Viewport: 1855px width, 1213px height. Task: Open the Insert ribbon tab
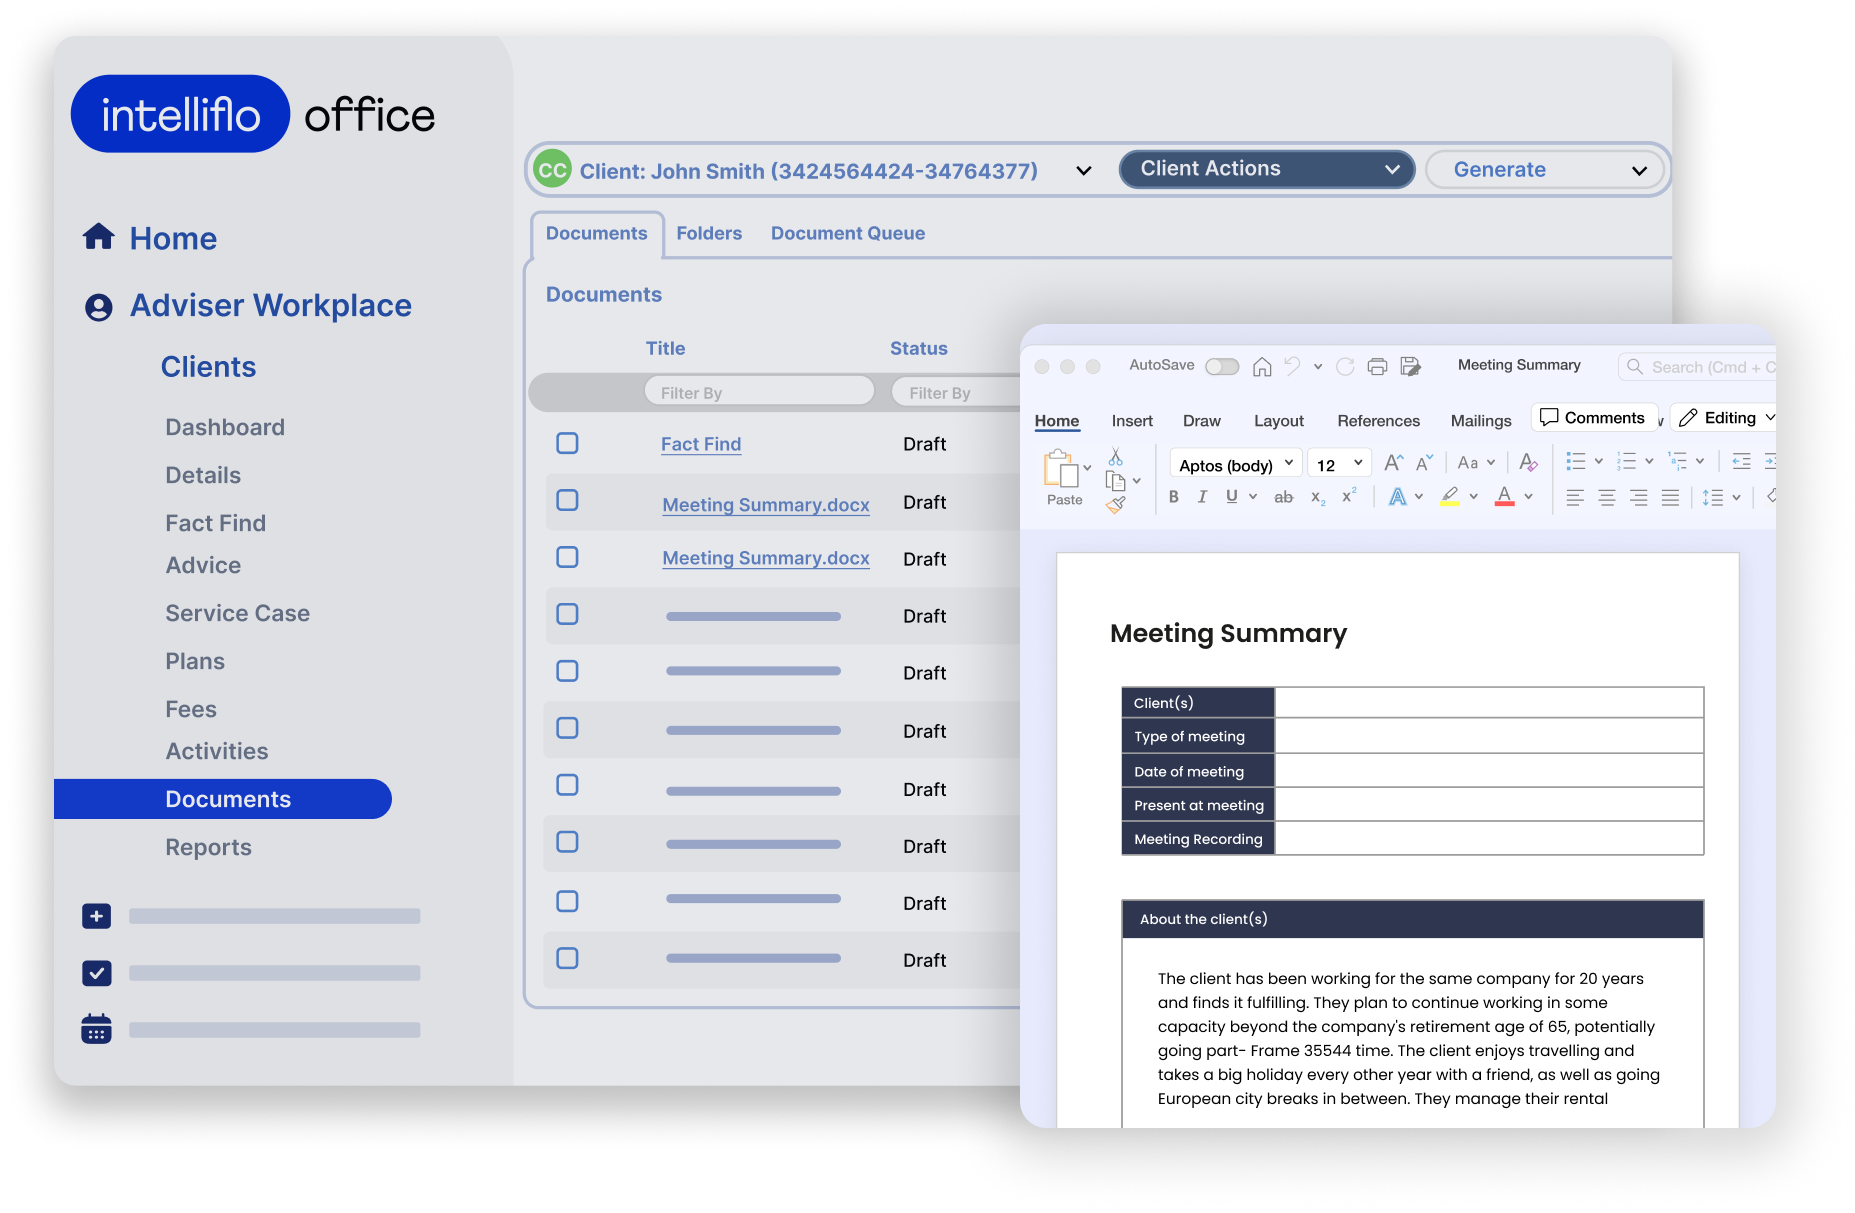(1132, 421)
